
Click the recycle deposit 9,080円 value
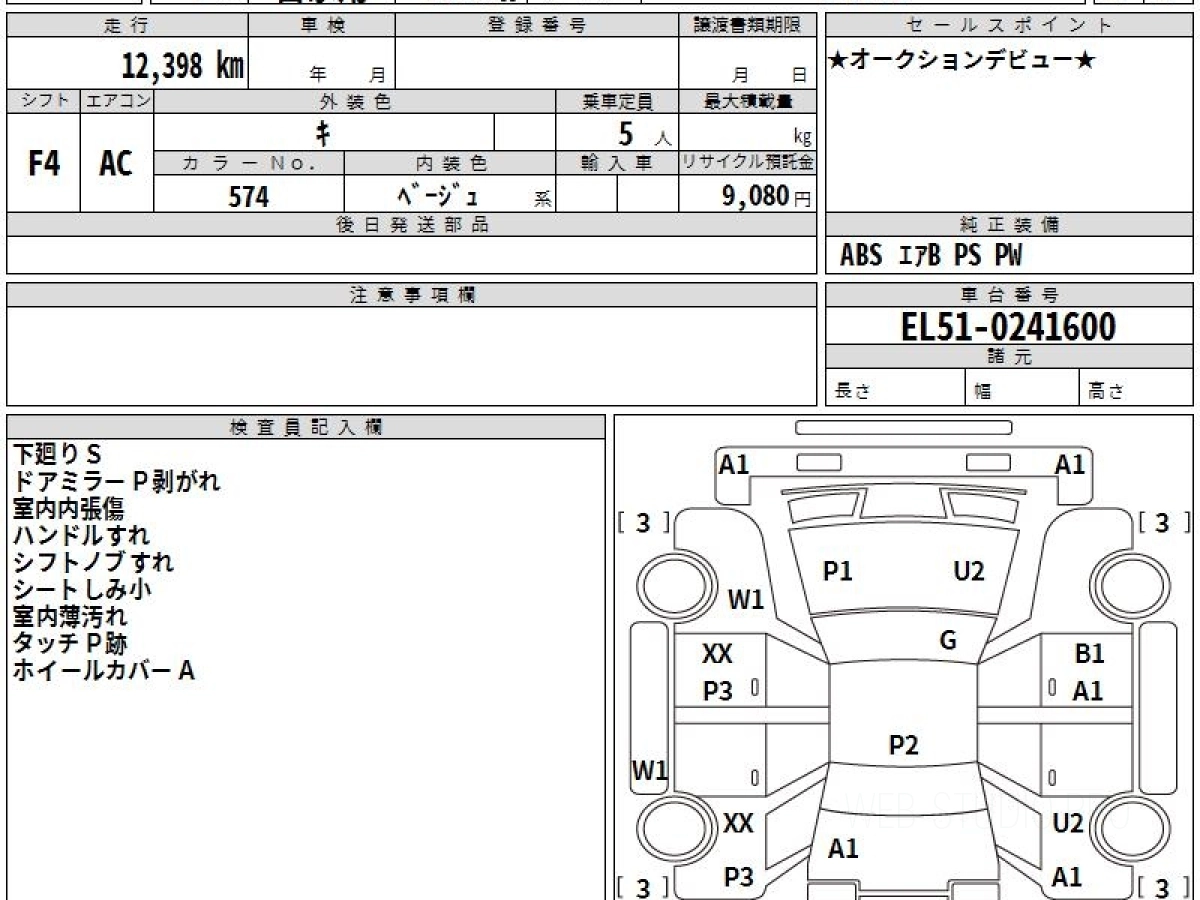[x=767, y=196]
